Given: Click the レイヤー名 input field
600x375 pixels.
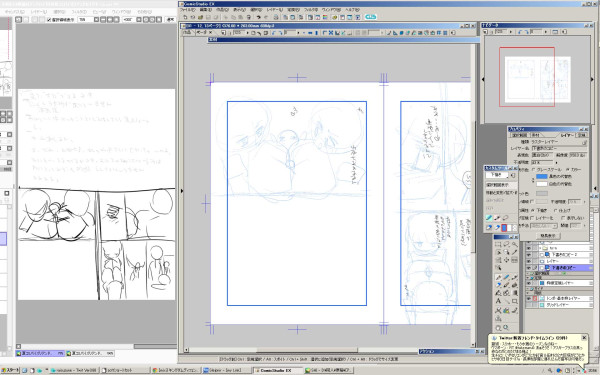Looking at the screenshot, I should pyautogui.click(x=559, y=148).
